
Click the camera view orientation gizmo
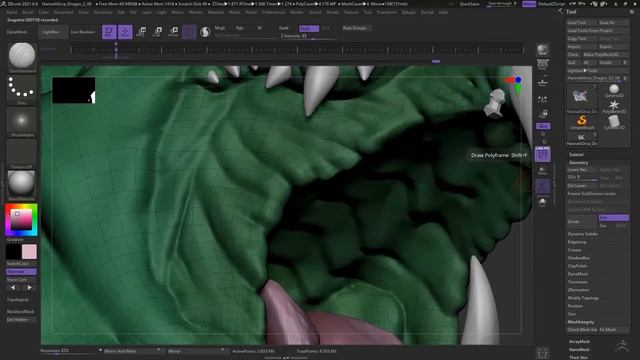[515, 84]
